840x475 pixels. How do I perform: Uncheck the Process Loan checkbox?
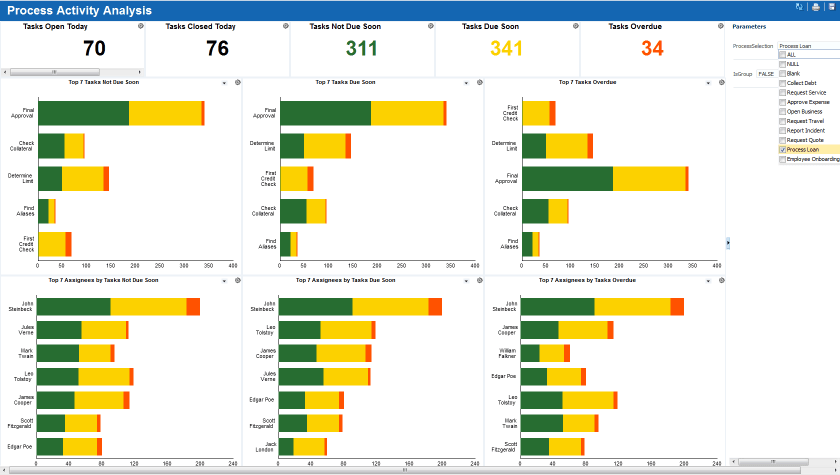pos(782,149)
